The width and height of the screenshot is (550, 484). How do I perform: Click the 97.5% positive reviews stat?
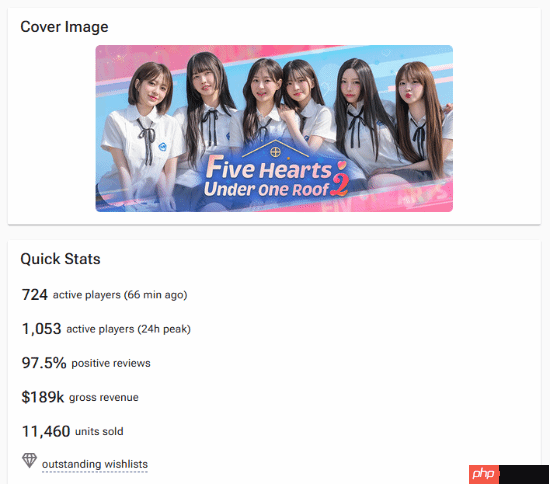[86, 363]
